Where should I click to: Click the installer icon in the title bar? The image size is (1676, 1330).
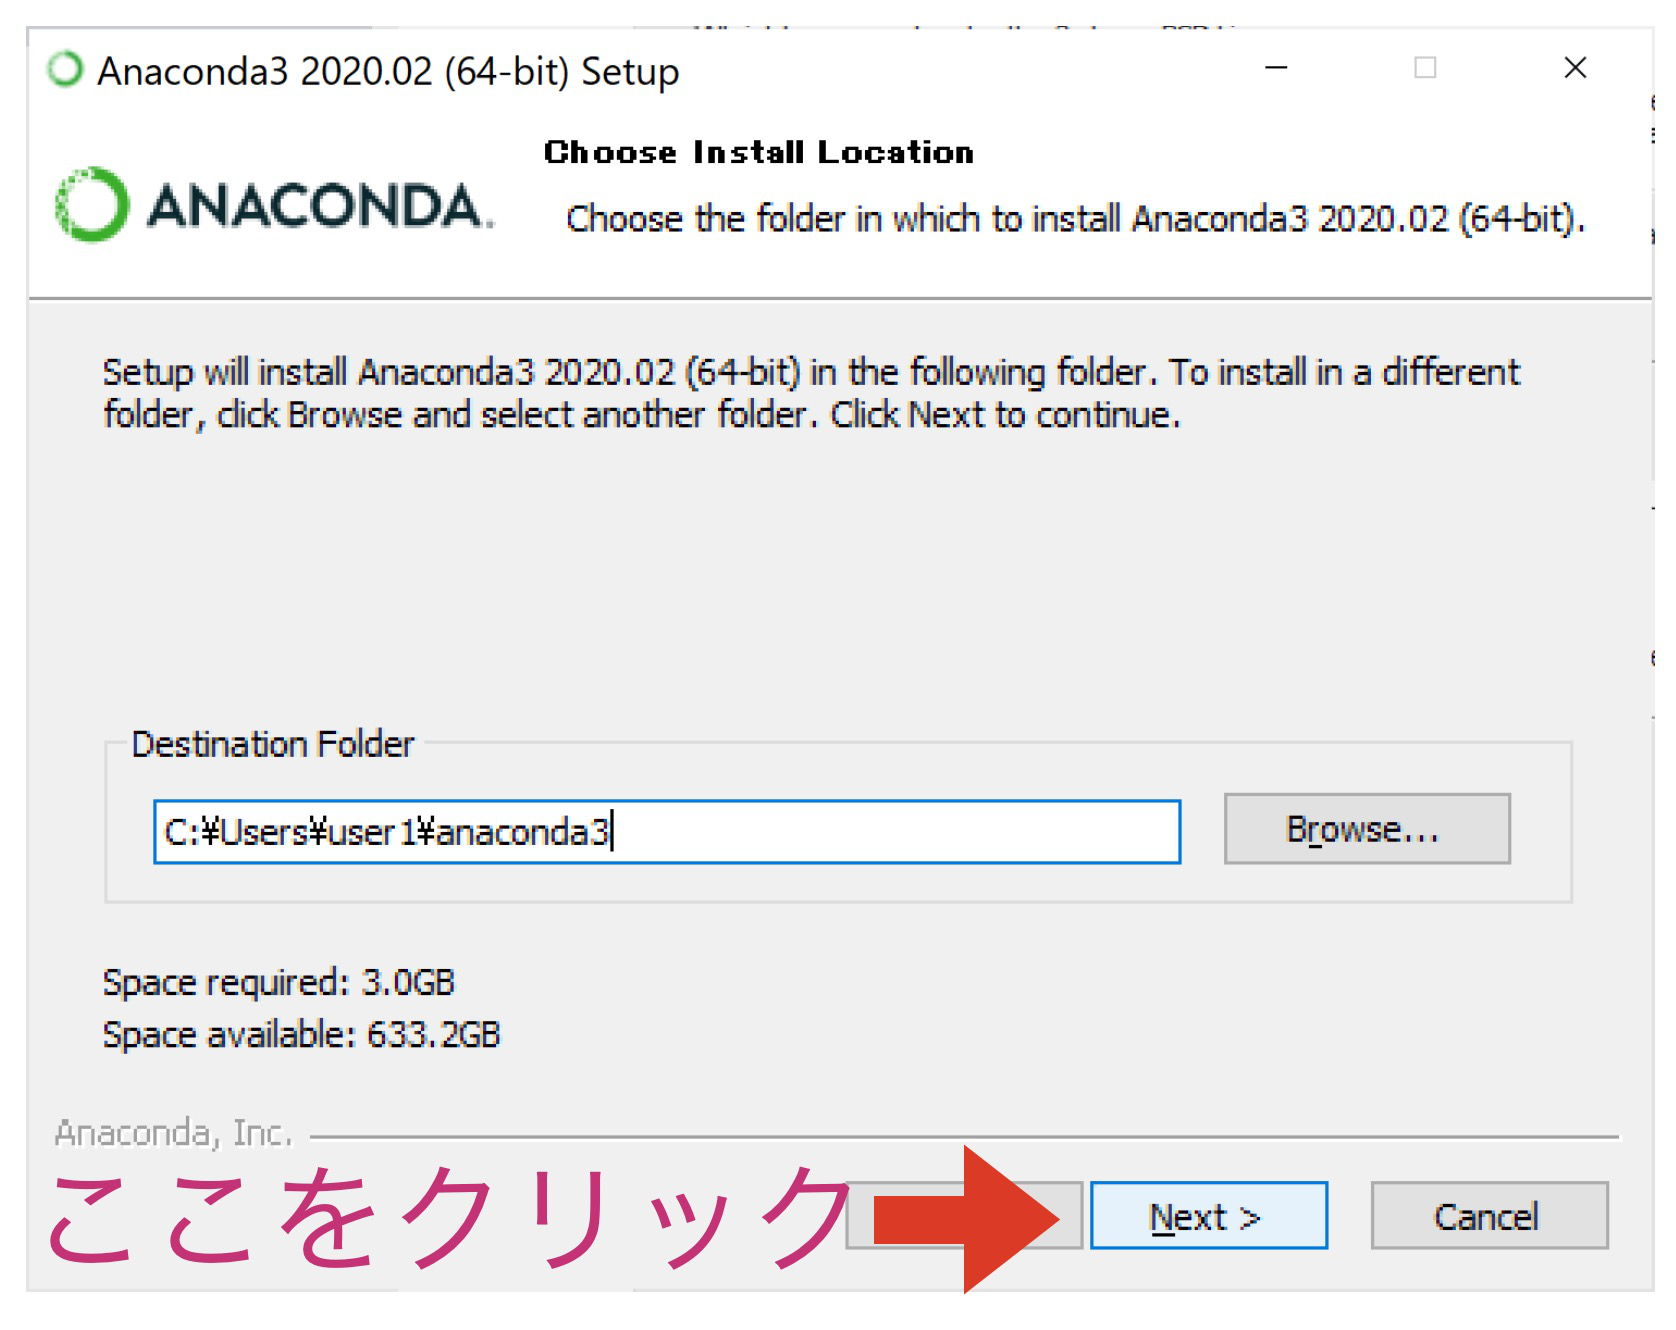pyautogui.click(x=66, y=69)
